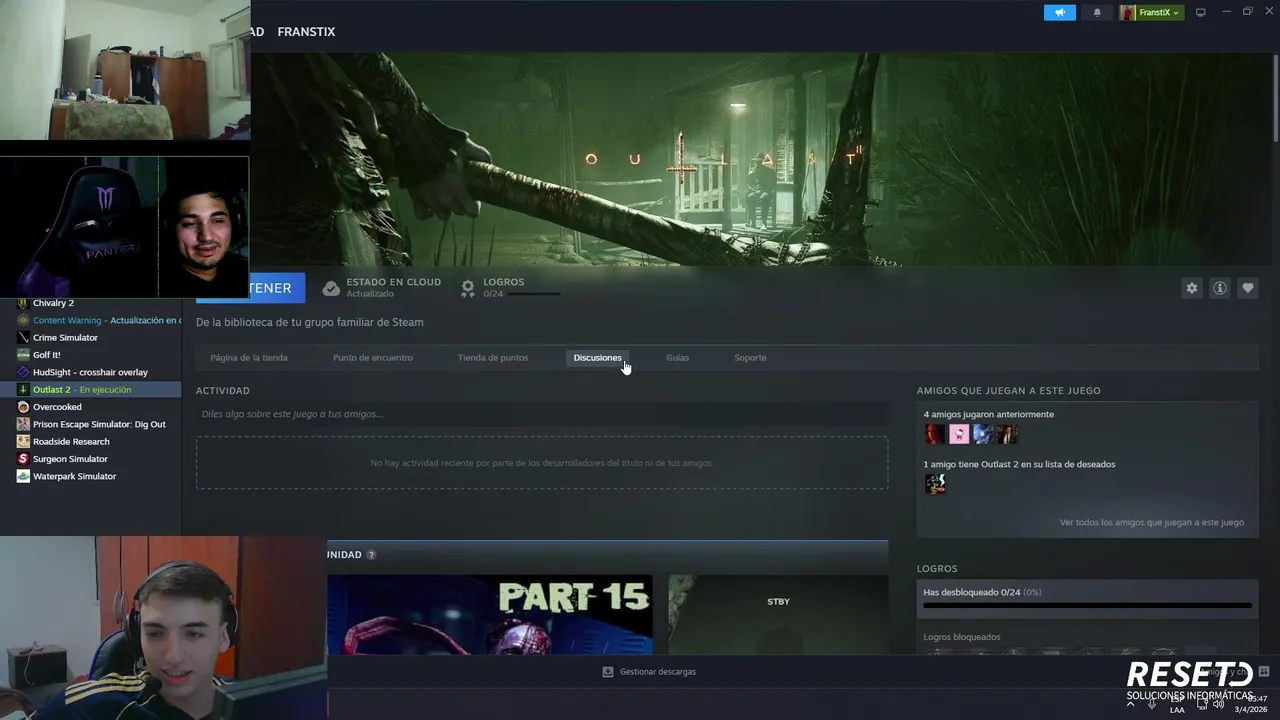Open the FRANSTIX top navigation menu
Viewport: 1280px width, 720px height.
click(306, 32)
